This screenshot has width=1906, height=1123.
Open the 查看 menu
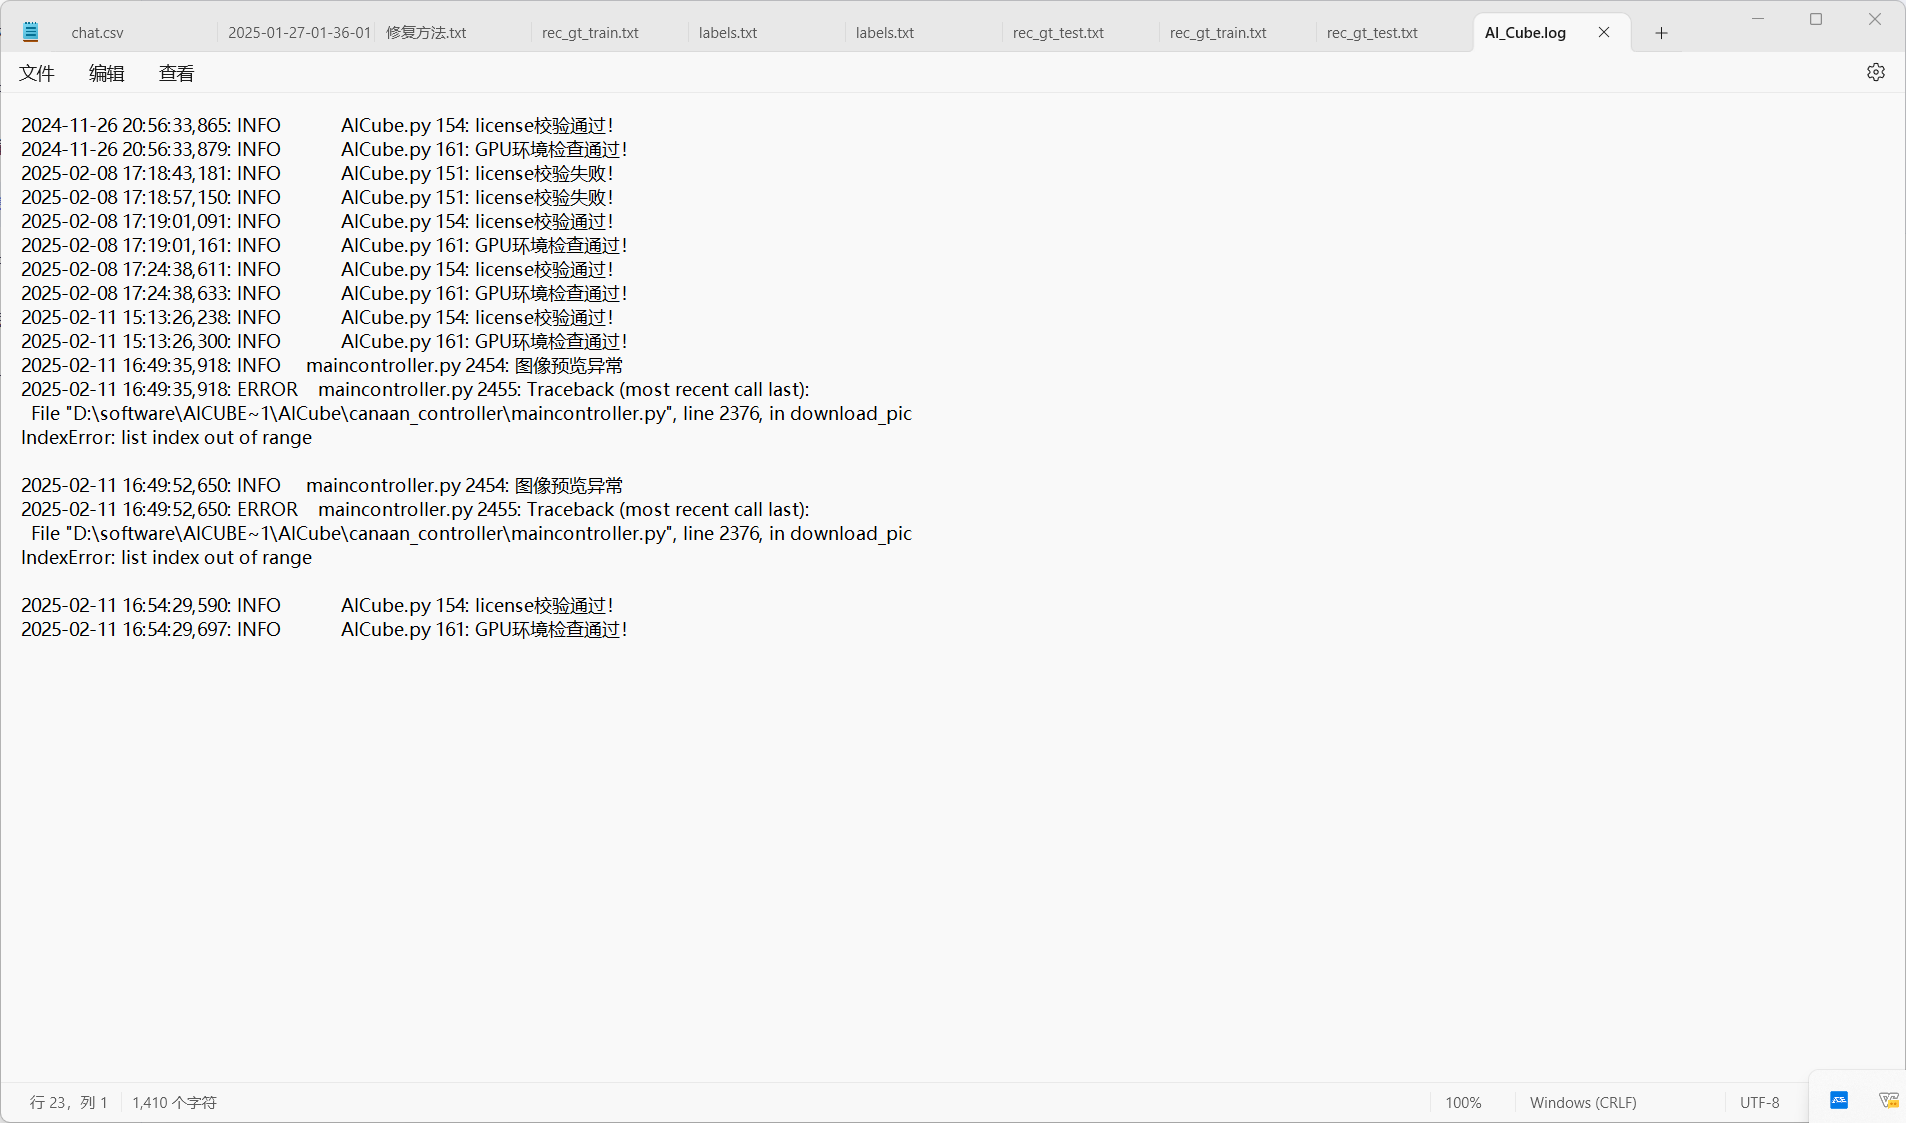click(177, 73)
